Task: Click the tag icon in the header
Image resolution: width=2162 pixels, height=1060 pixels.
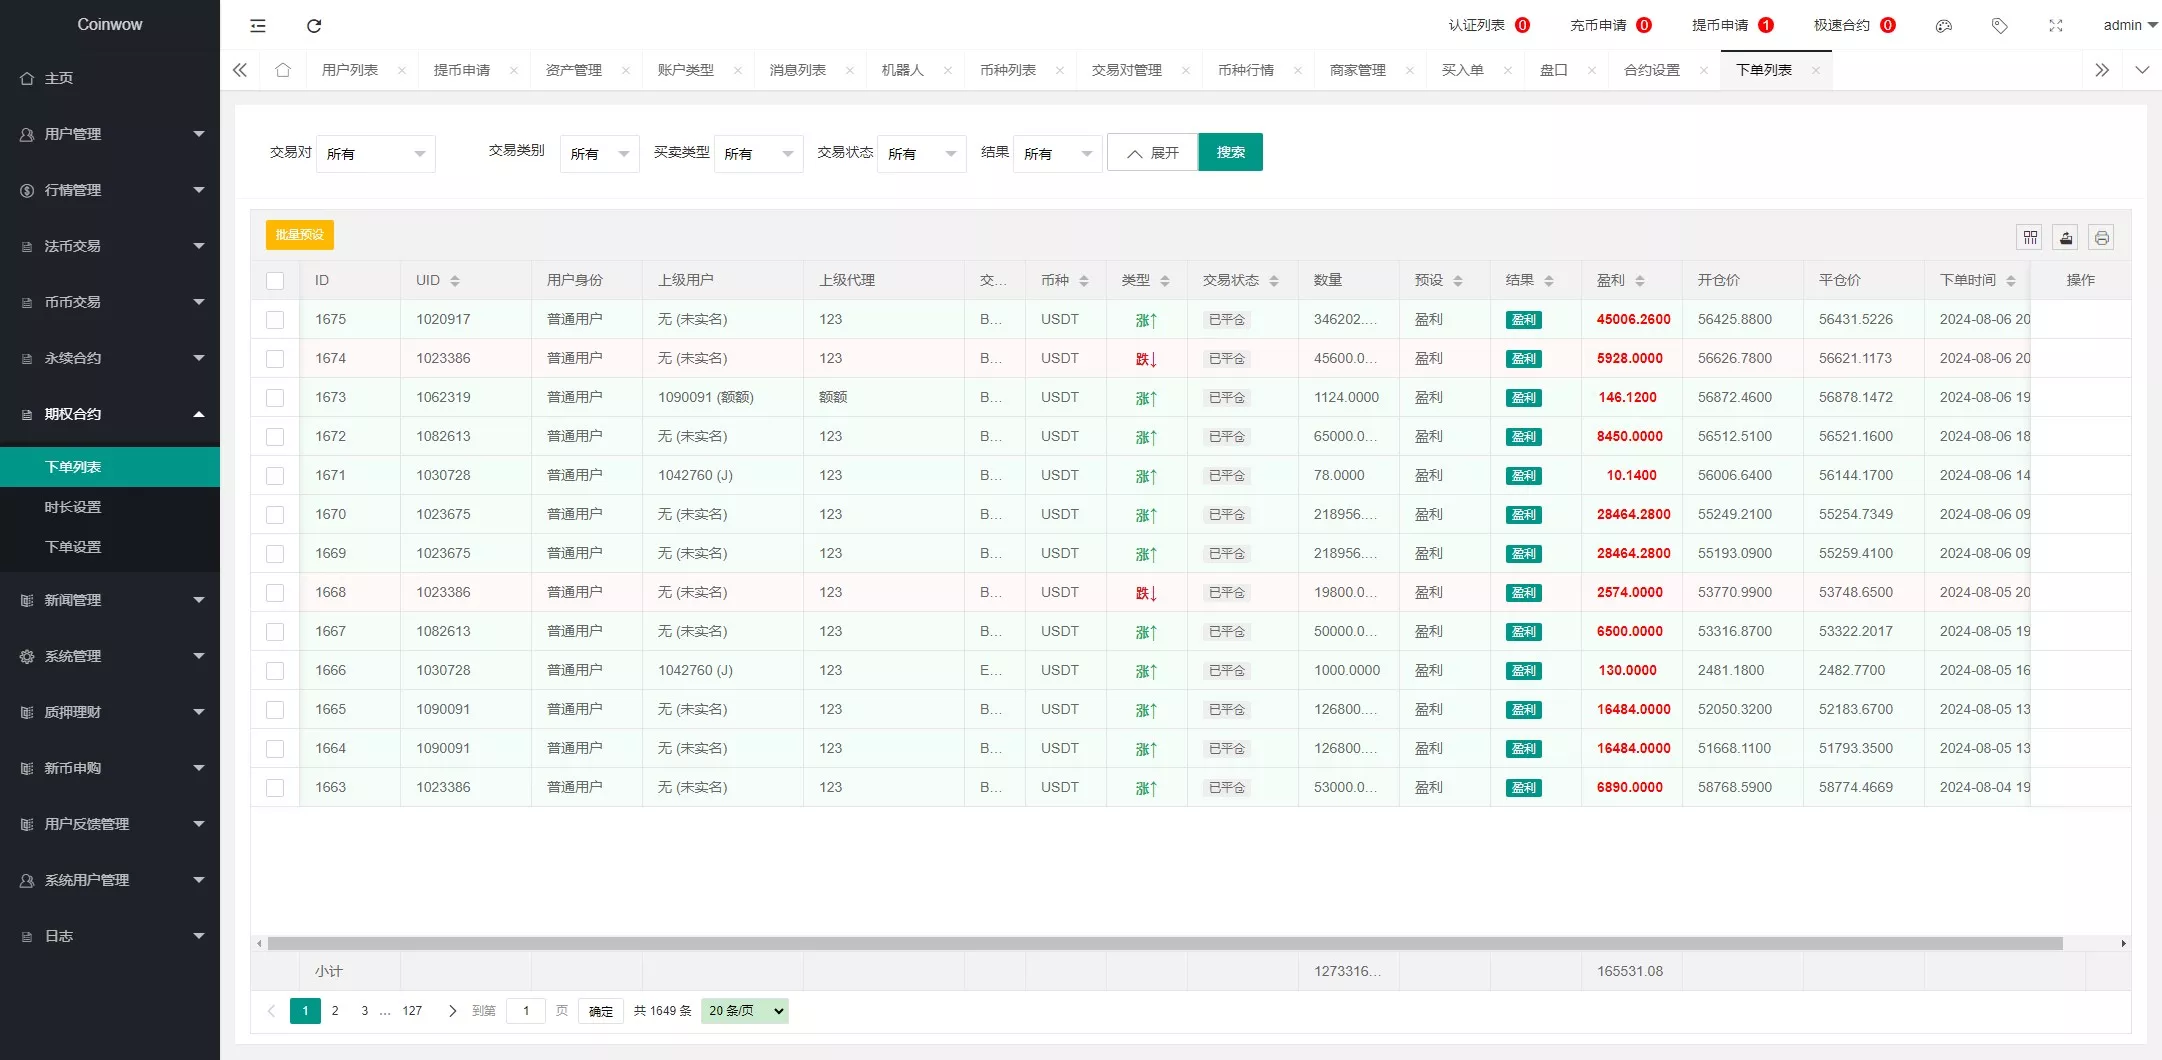Action: click(x=1999, y=26)
